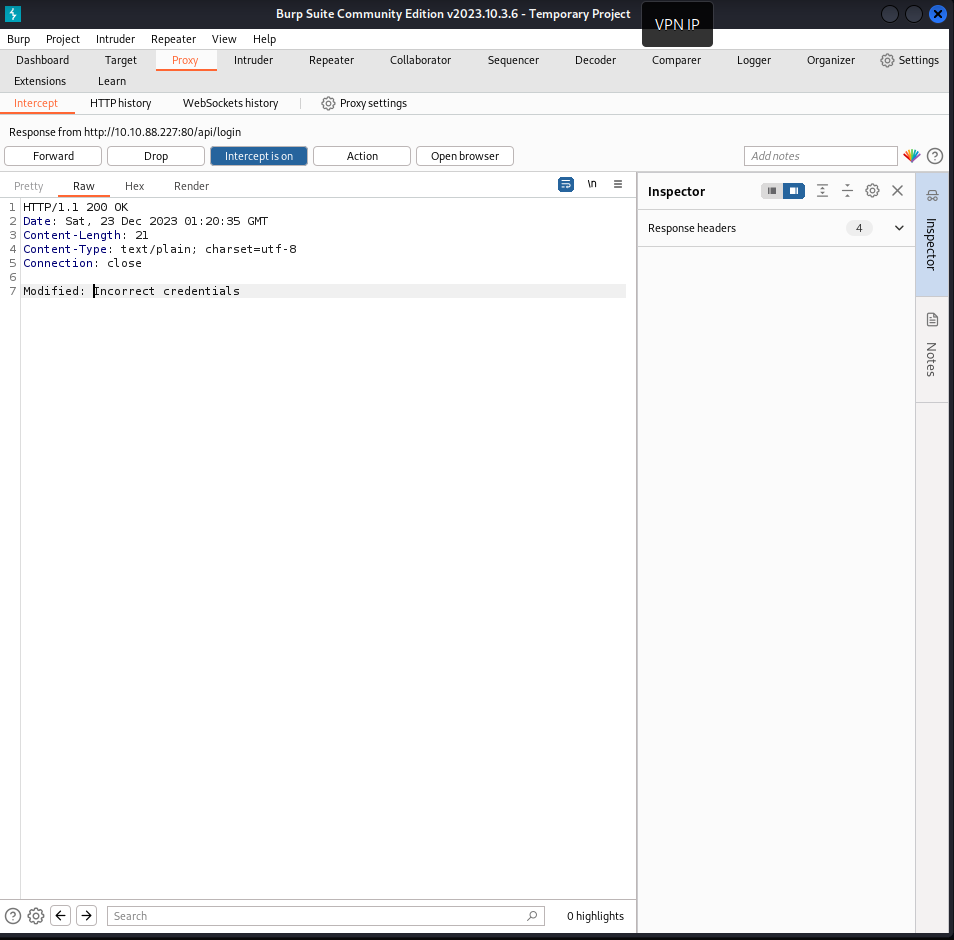
Task: Open the View menu
Action: coord(224,39)
